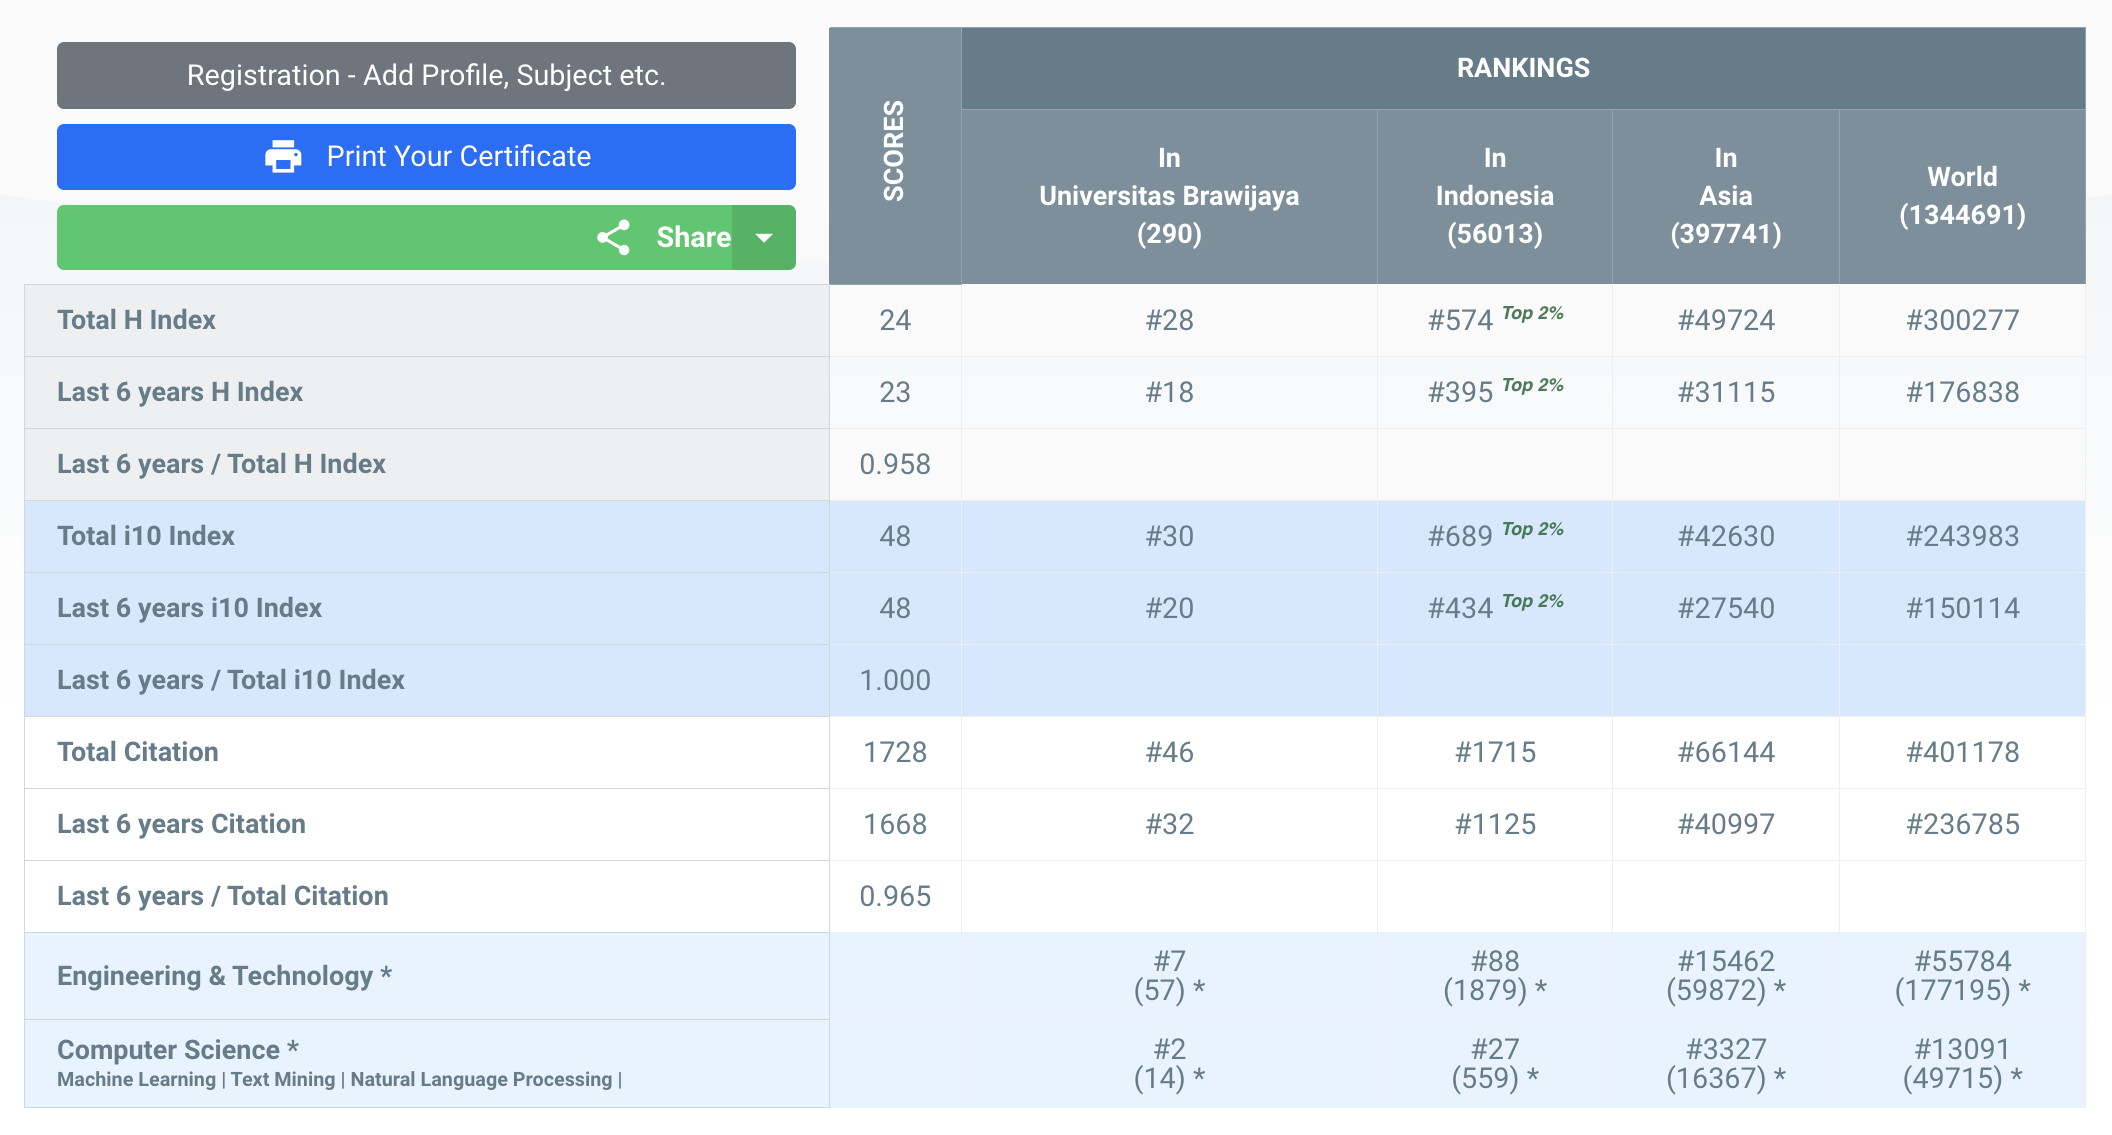Open the Share dropdown arrow
The image size is (2112, 1135).
(x=764, y=237)
